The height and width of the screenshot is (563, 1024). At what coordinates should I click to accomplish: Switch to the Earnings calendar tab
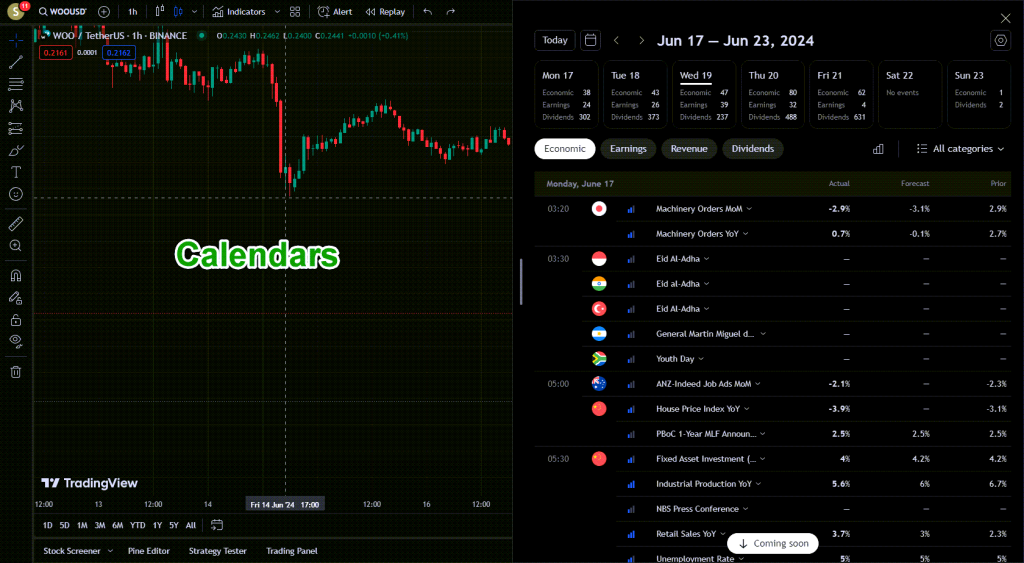coord(628,149)
